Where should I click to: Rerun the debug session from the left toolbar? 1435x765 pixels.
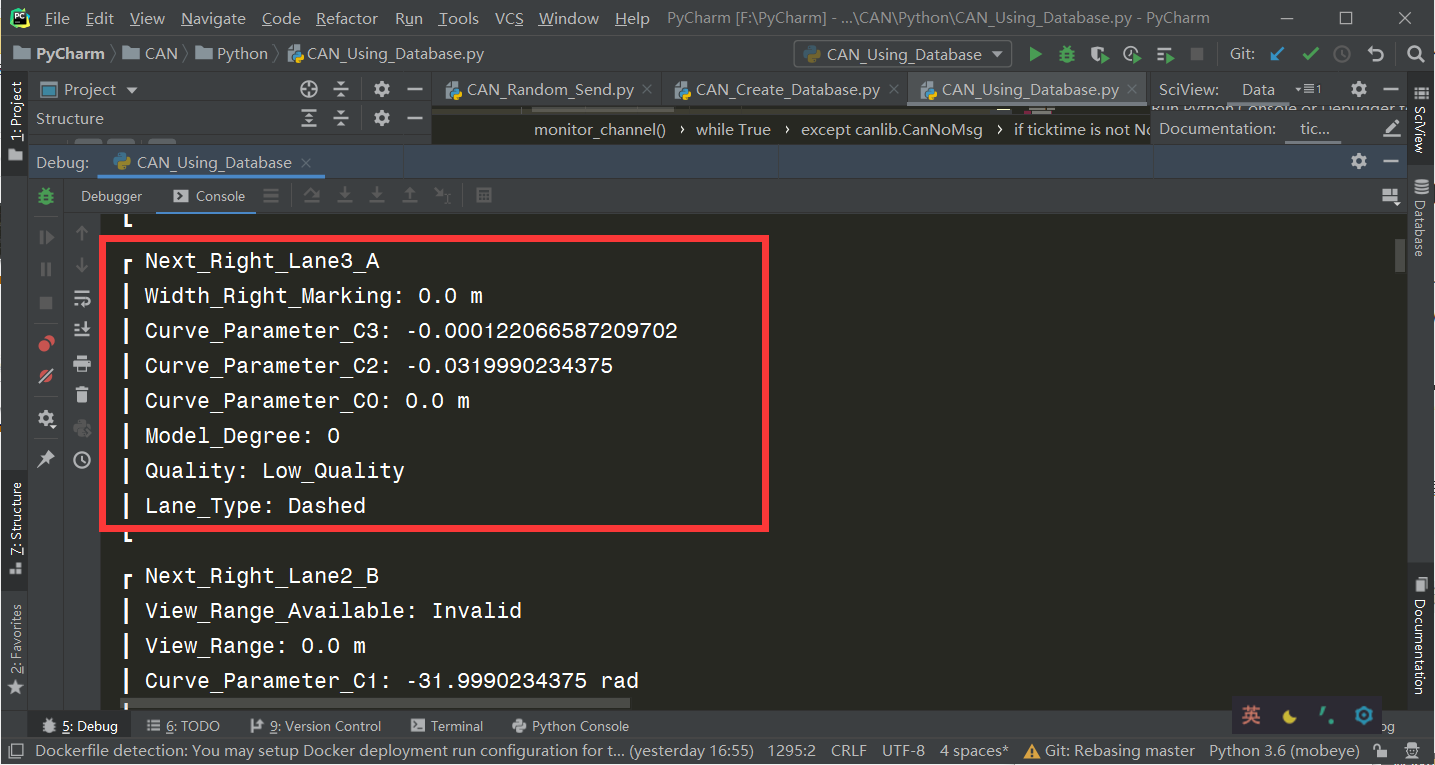point(46,196)
